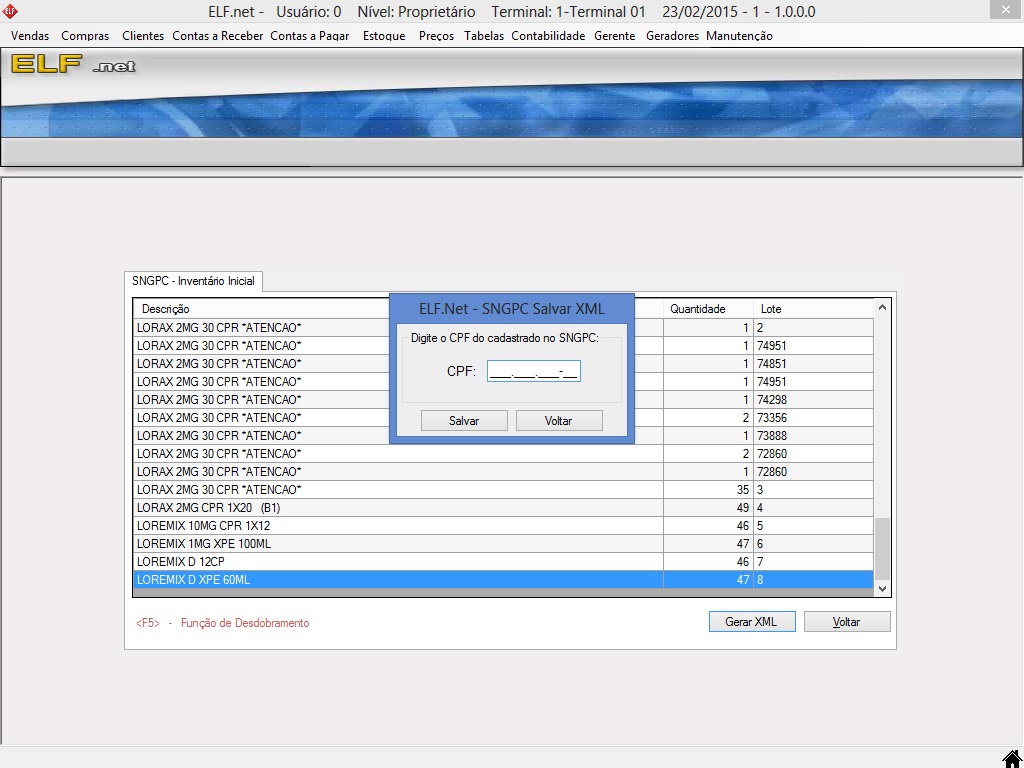Click Voltar button beside Gerar XML
The image size is (1024, 768).
tap(847, 622)
